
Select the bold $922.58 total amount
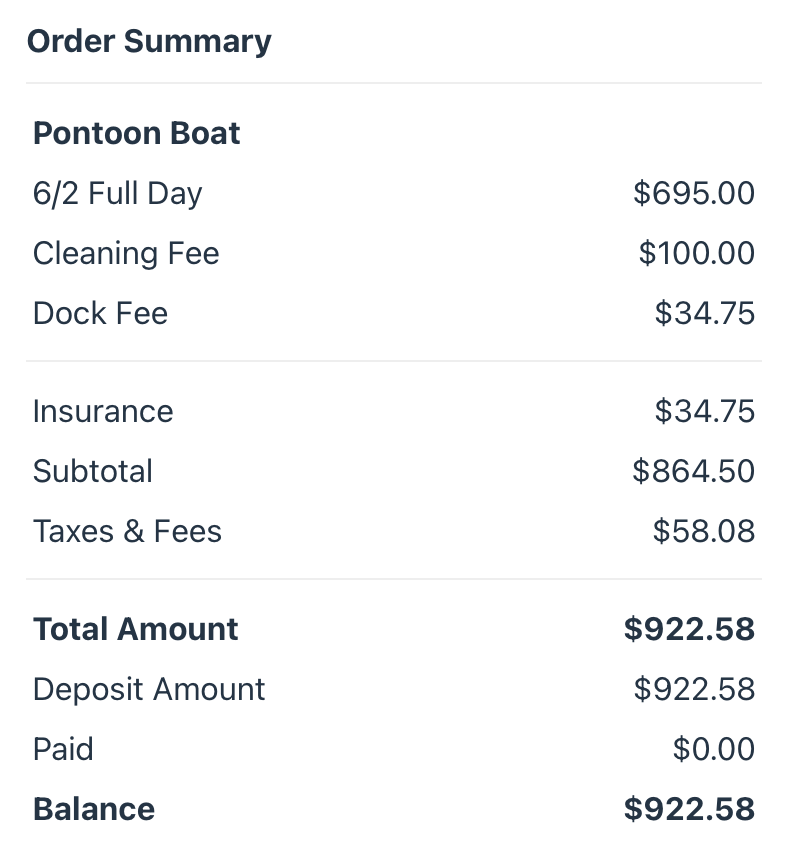pyautogui.click(x=689, y=629)
